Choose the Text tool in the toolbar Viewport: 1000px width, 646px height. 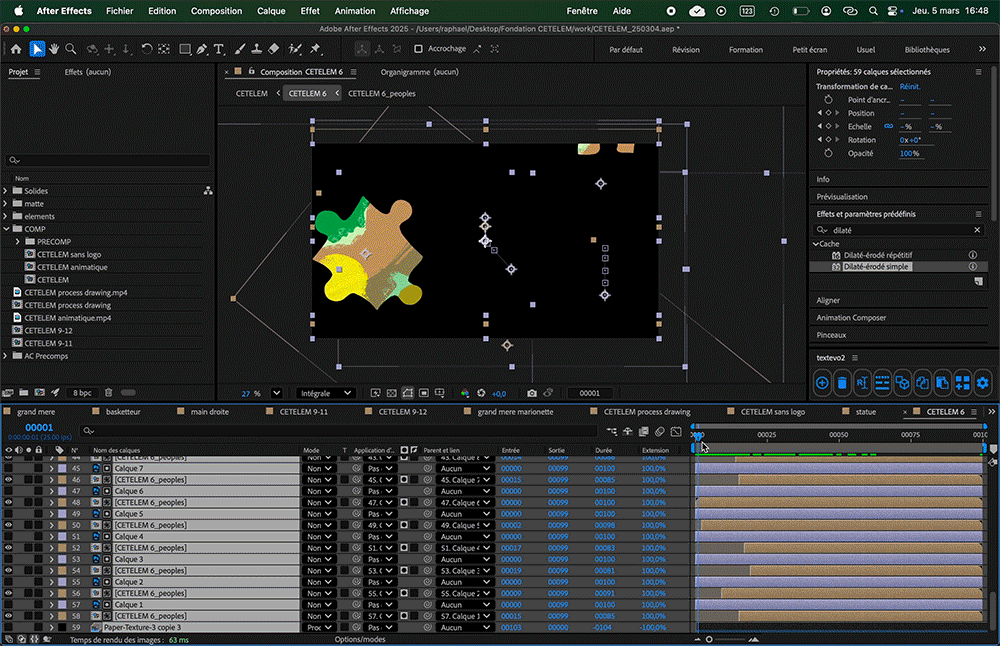[x=219, y=49]
